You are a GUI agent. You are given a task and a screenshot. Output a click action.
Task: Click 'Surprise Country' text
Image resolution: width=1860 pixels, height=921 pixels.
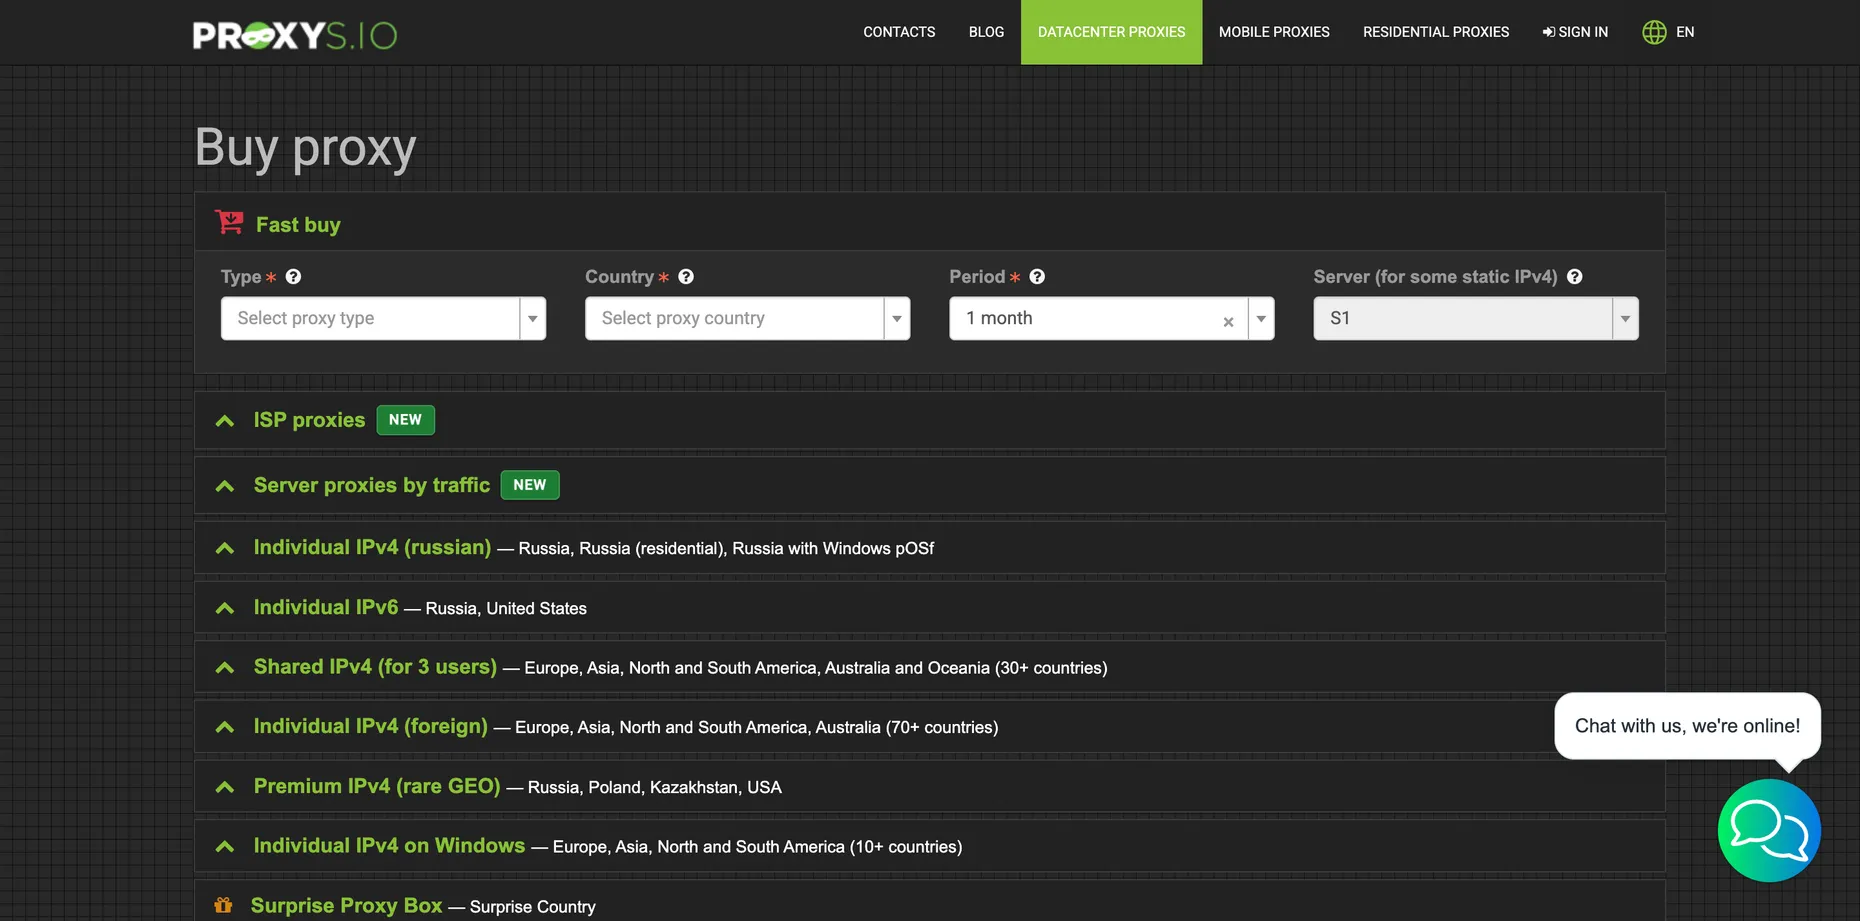(x=532, y=906)
